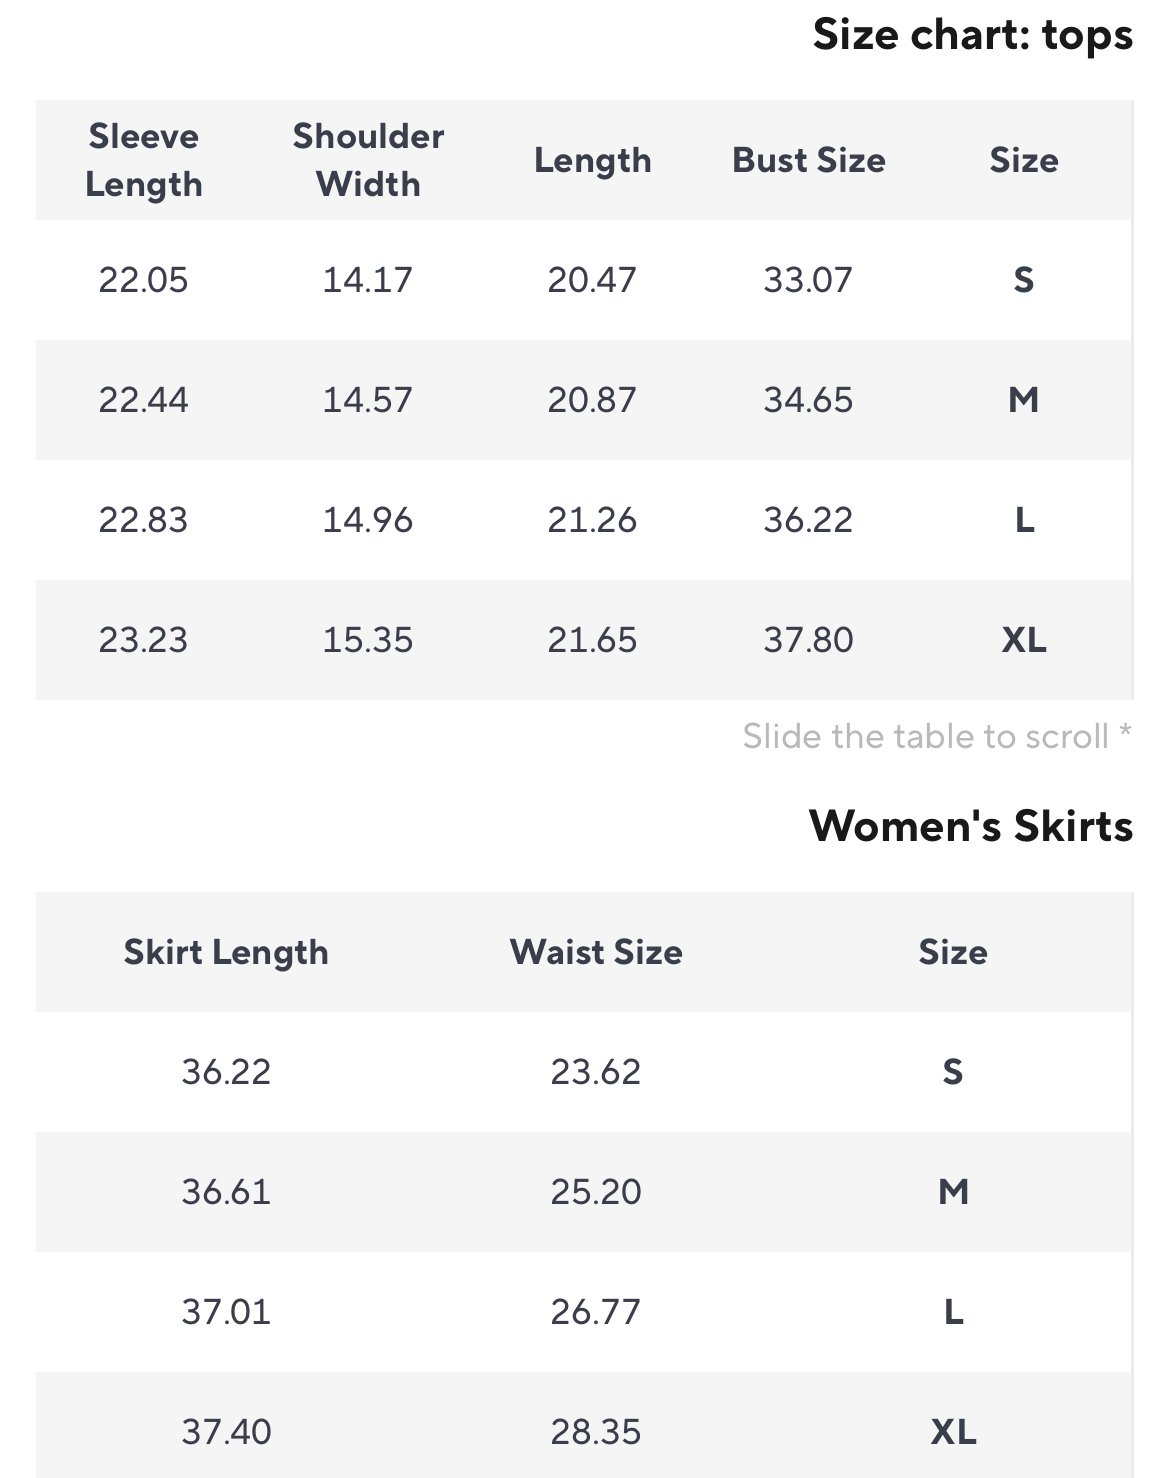The height and width of the screenshot is (1478, 1170).
Task: Click size XL in tops chart
Action: (x=1023, y=640)
